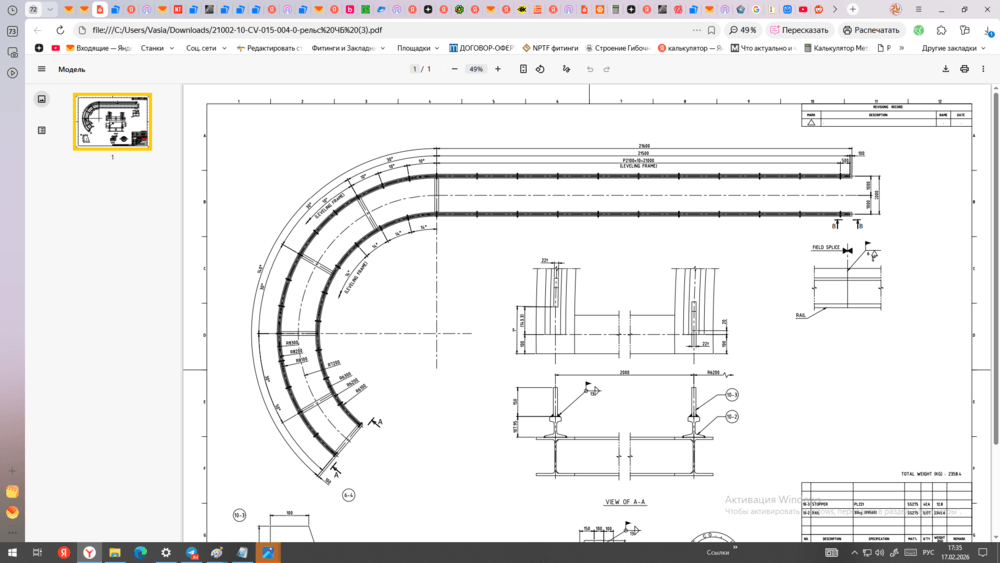Click the zoom out minus button
The image size is (1000, 563).
(454, 69)
